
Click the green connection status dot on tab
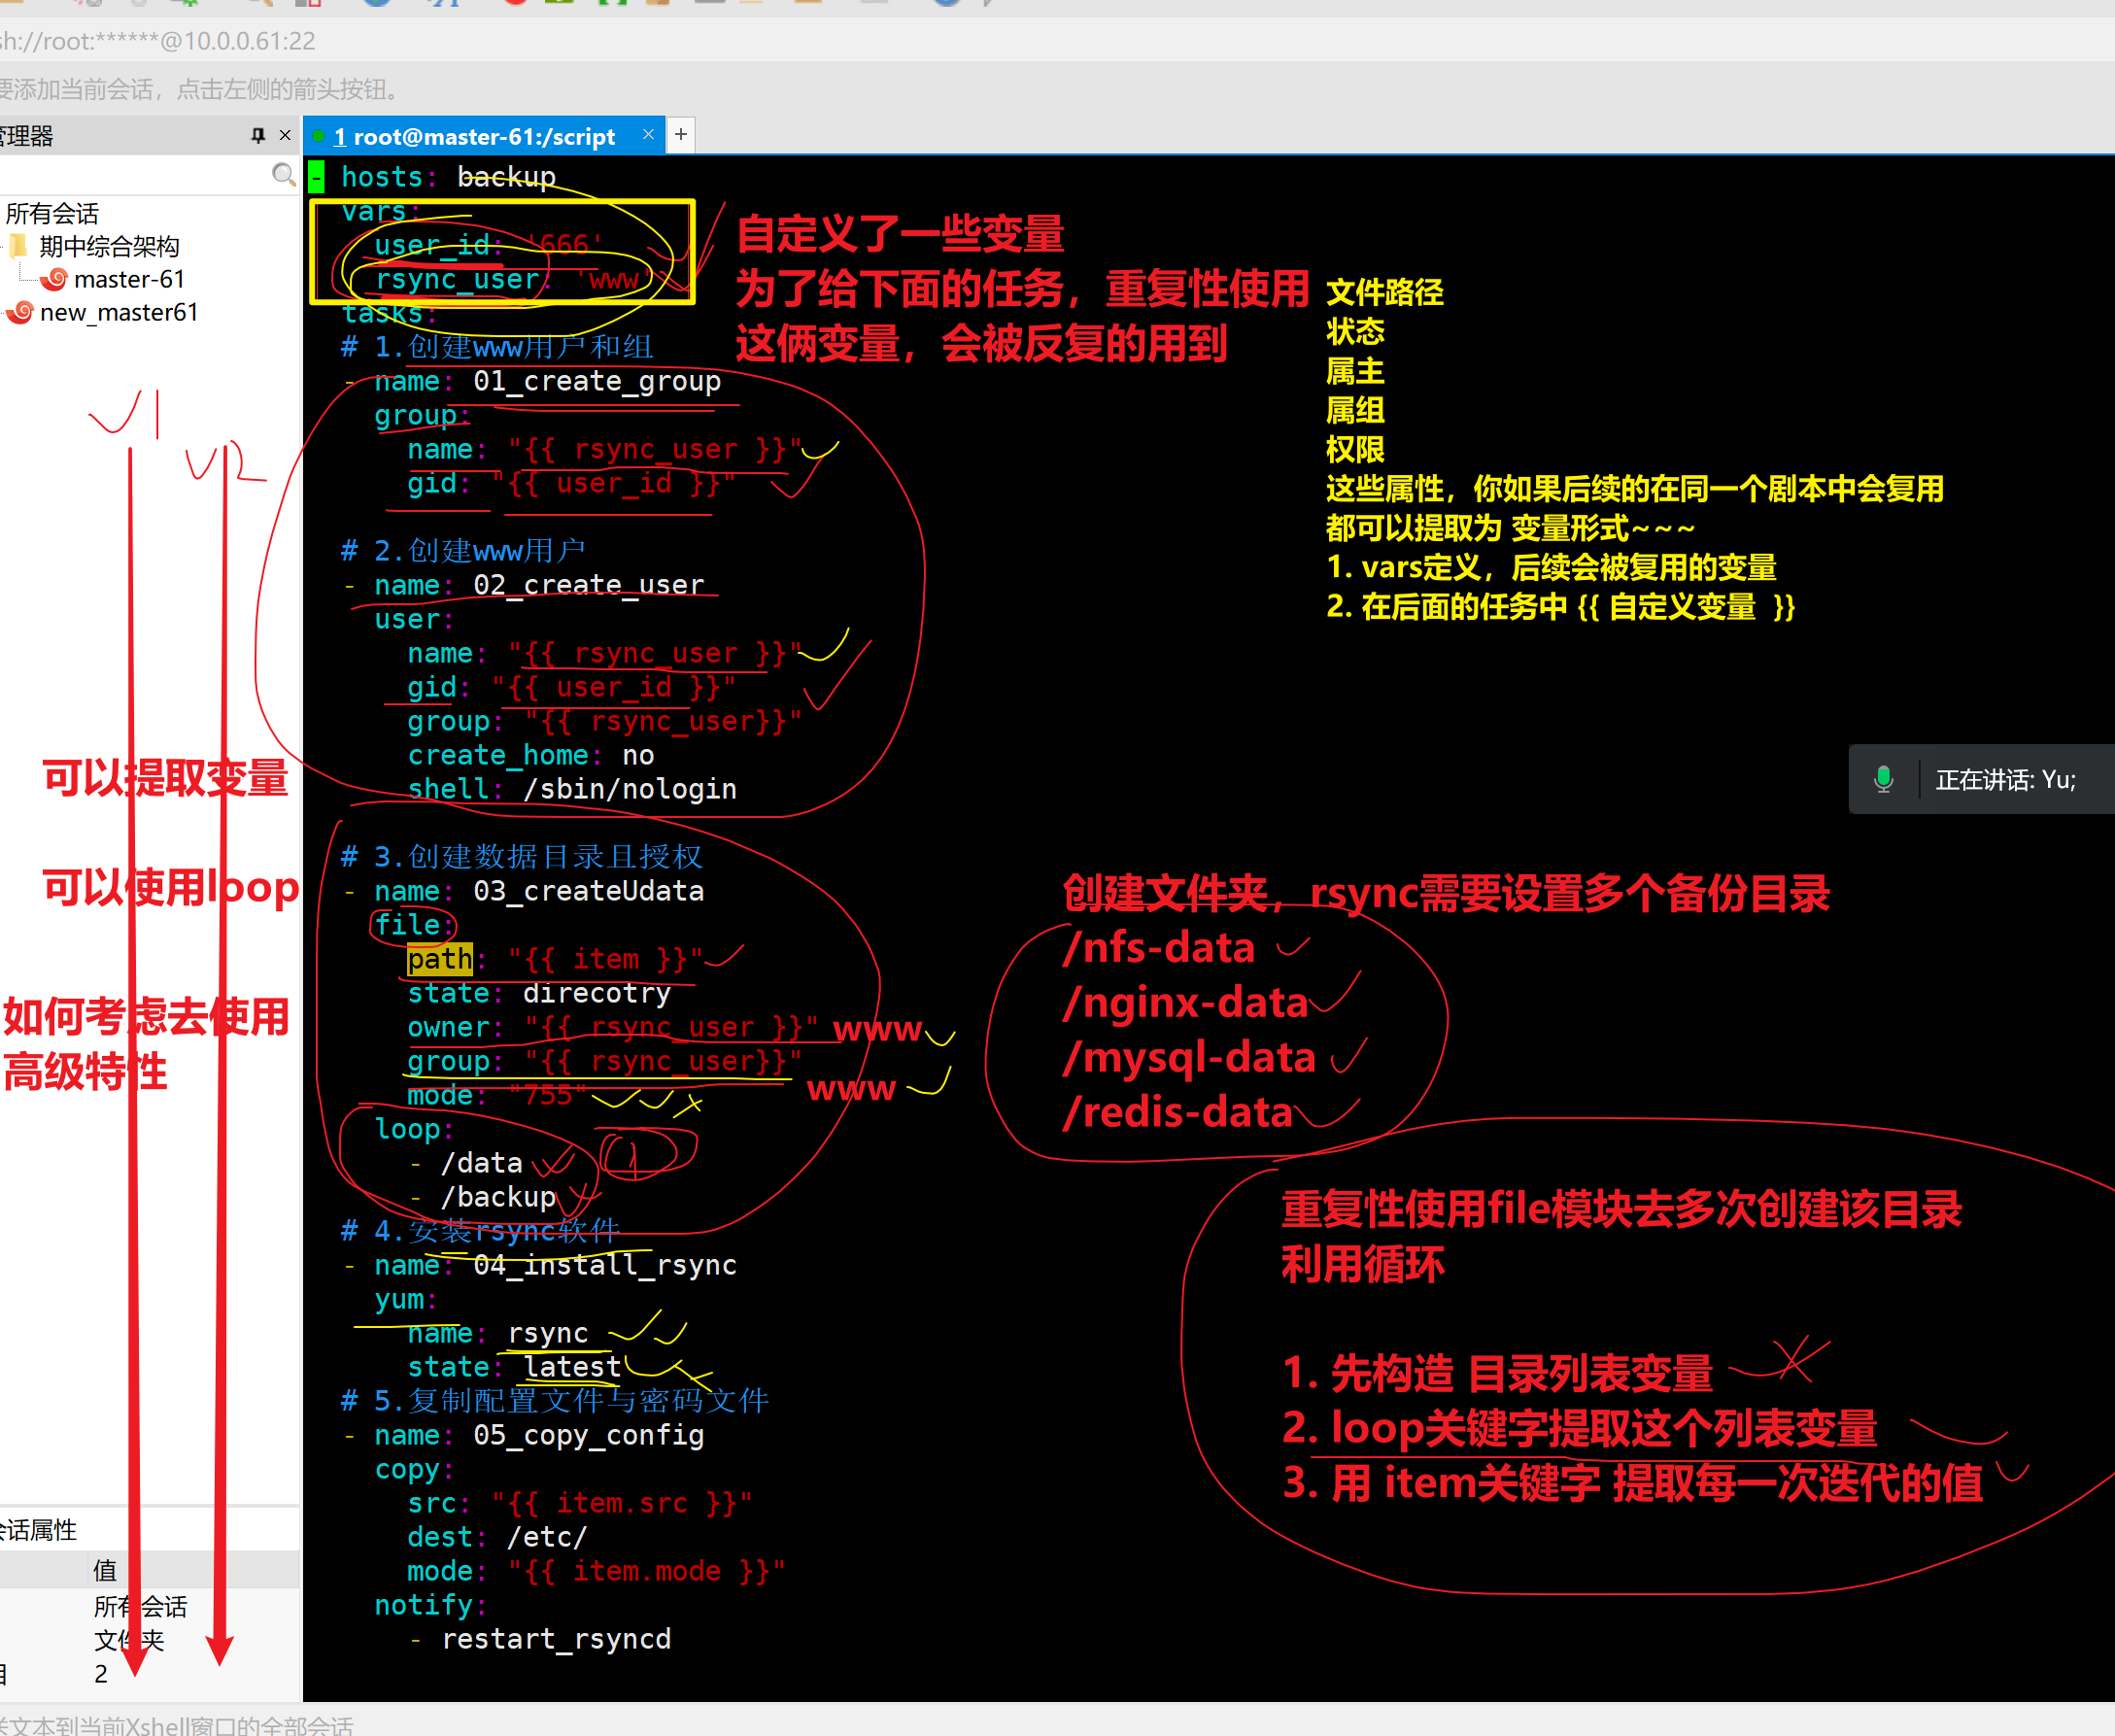pos(319,136)
